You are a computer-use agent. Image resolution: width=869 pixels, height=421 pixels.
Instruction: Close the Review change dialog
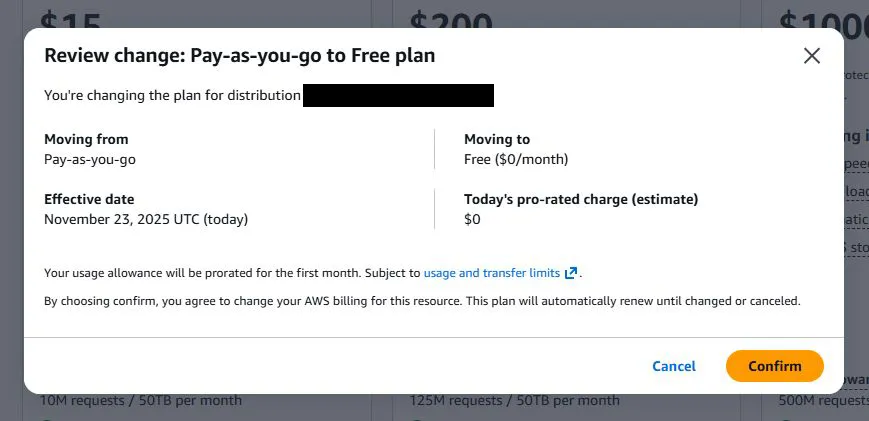pyautogui.click(x=812, y=56)
